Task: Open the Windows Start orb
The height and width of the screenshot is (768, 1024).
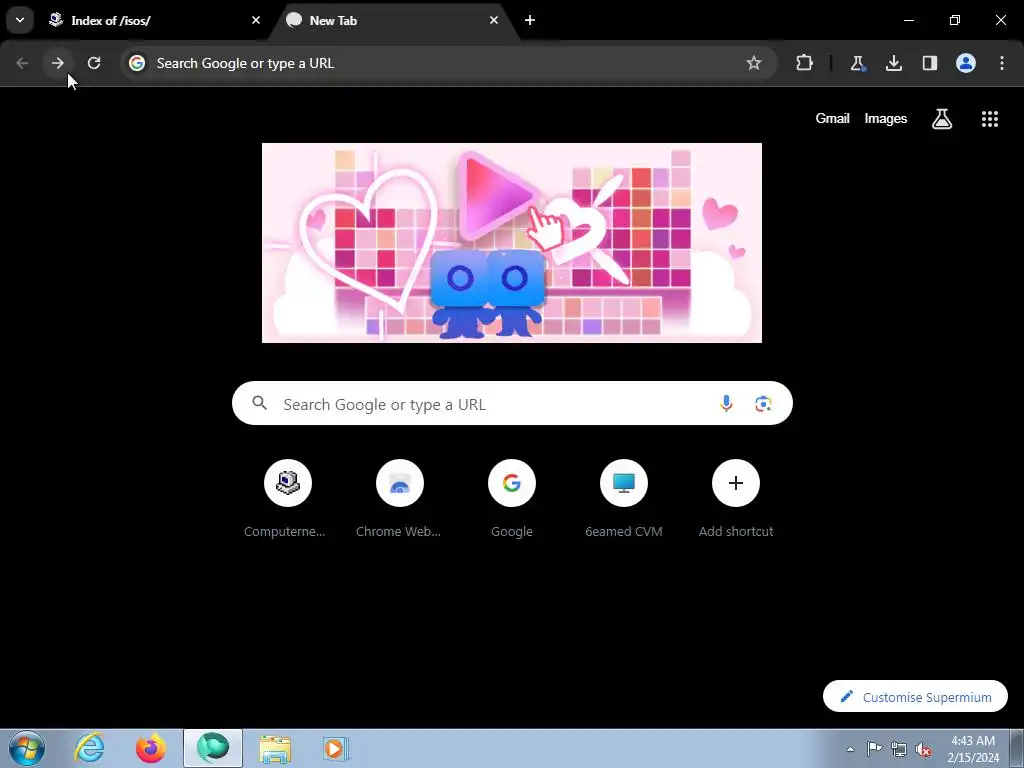Action: click(27, 748)
